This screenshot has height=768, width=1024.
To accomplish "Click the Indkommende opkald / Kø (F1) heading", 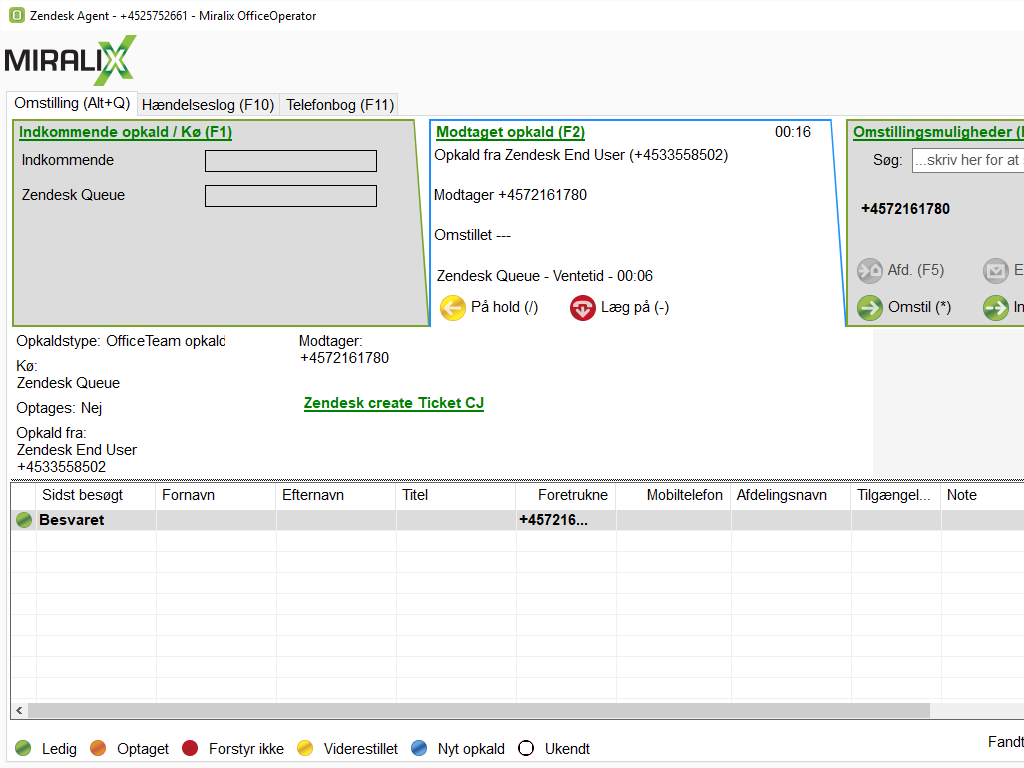I will click(126, 132).
